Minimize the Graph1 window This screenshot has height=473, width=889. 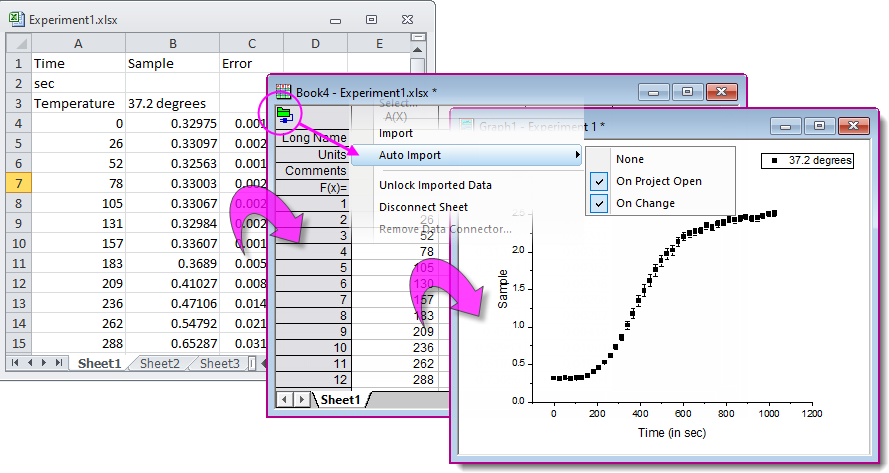click(785, 126)
